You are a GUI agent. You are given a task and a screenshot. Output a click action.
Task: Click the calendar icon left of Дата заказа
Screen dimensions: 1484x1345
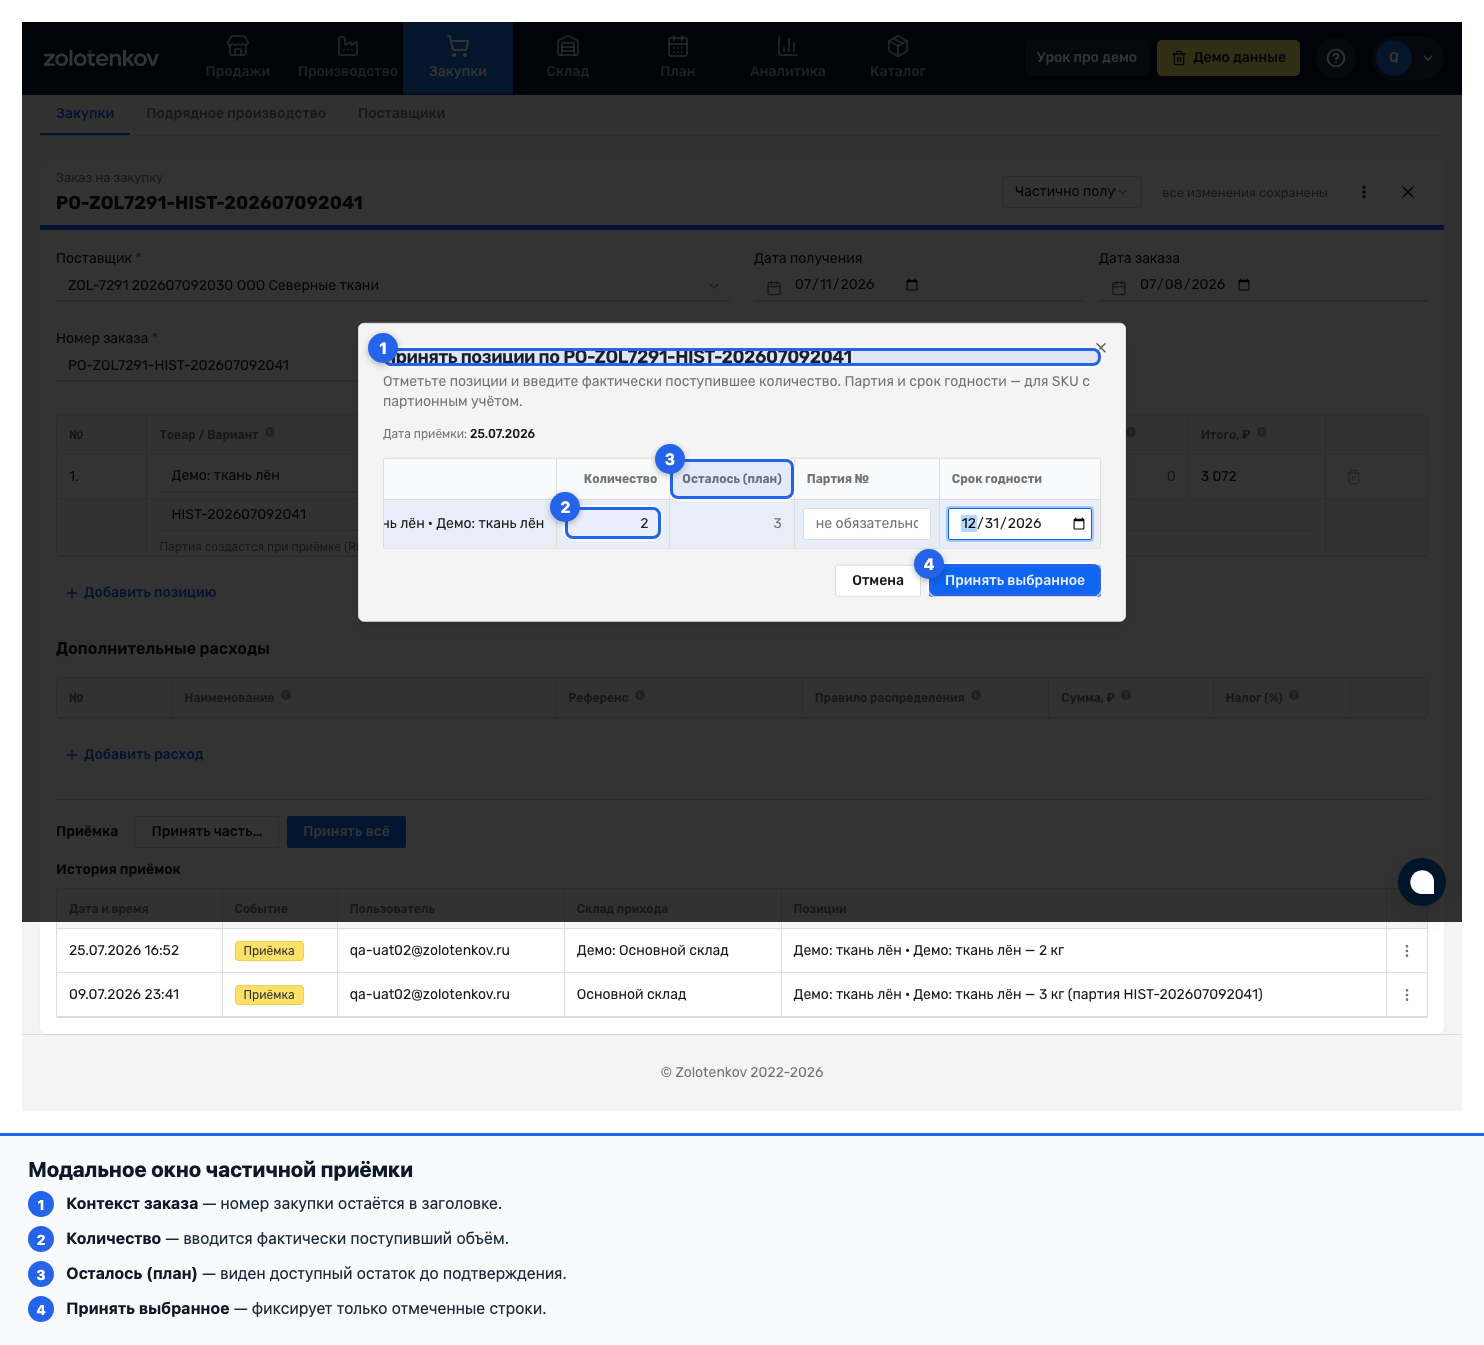(x=1119, y=288)
